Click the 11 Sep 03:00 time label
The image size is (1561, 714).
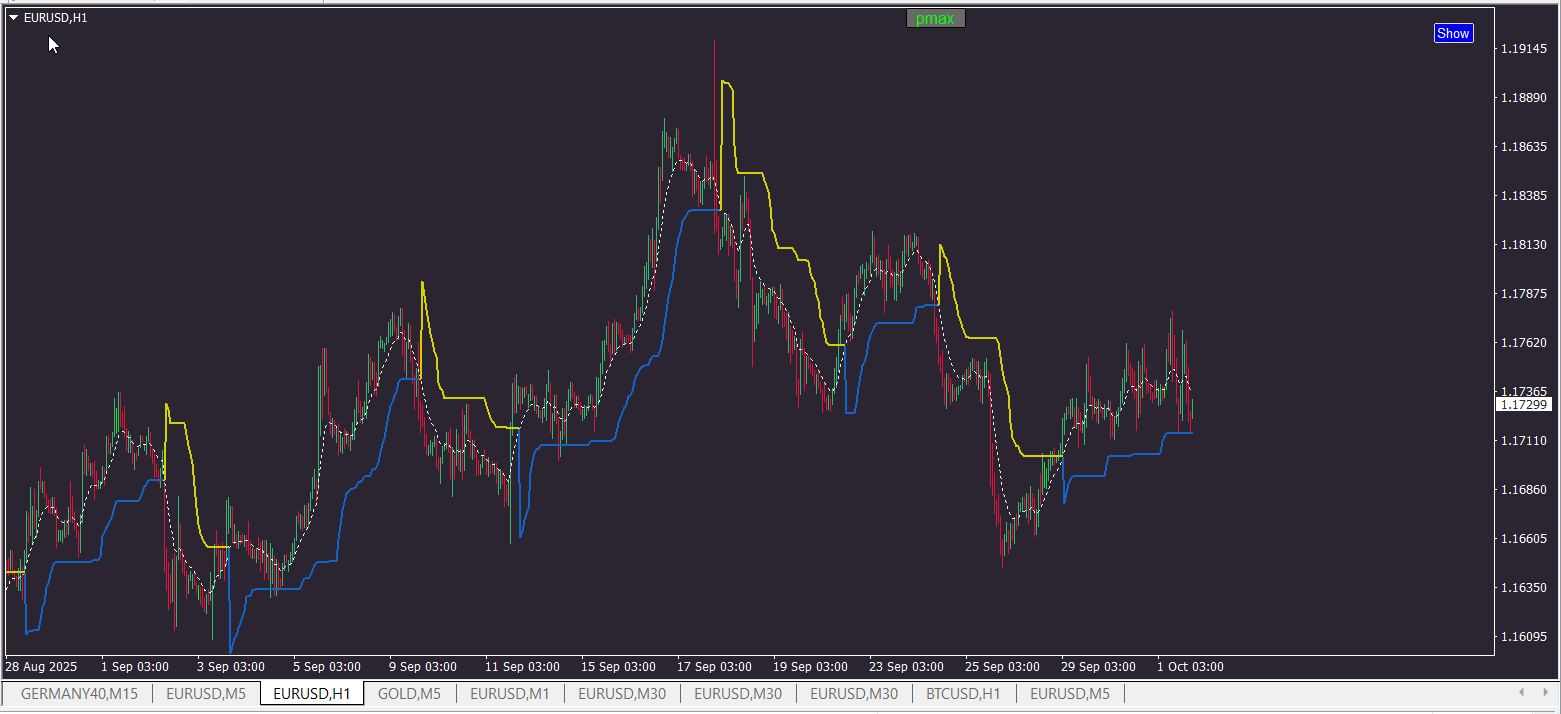(x=523, y=667)
